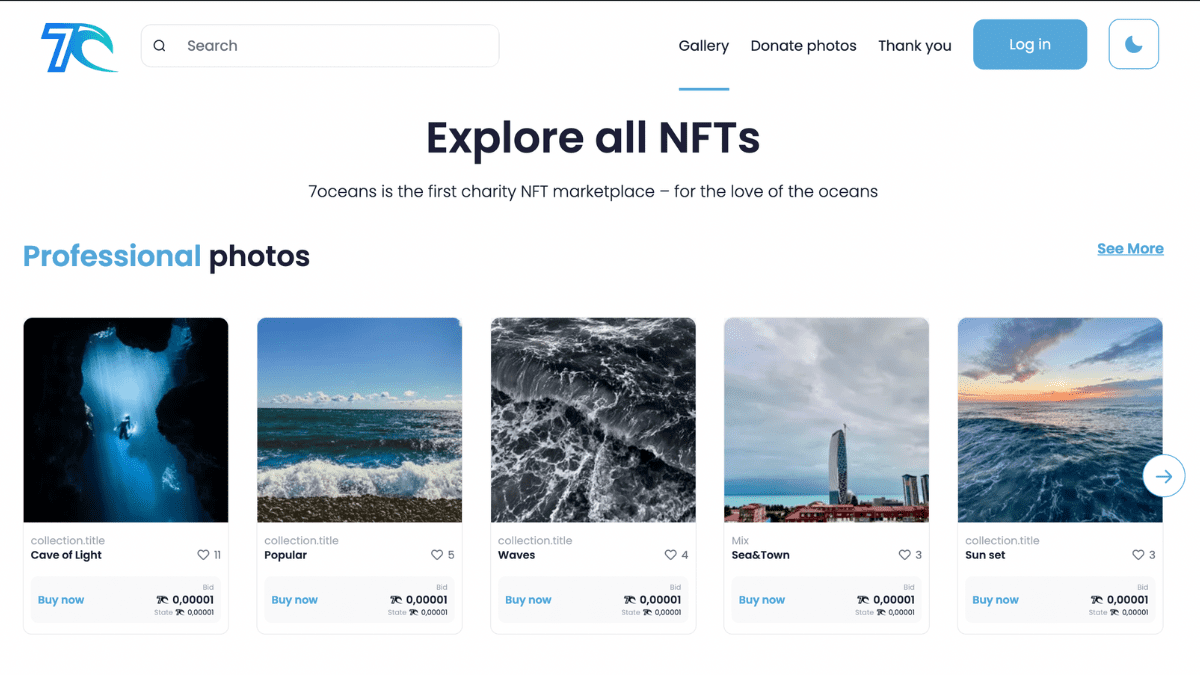Image resolution: width=1200 pixels, height=675 pixels.
Task: Click heart icon on Sea&Town card
Action: (x=904, y=555)
